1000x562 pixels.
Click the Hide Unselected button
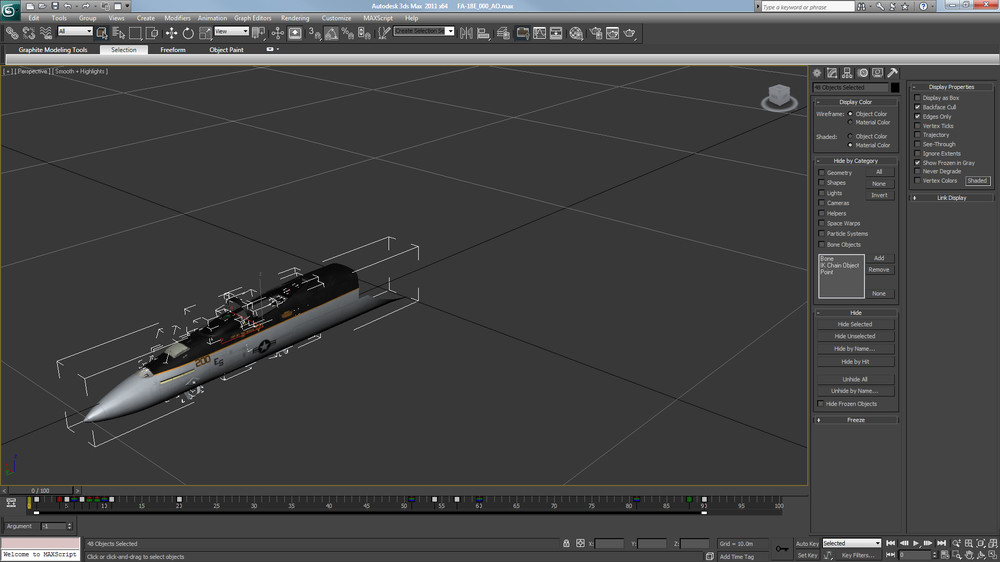coord(855,336)
